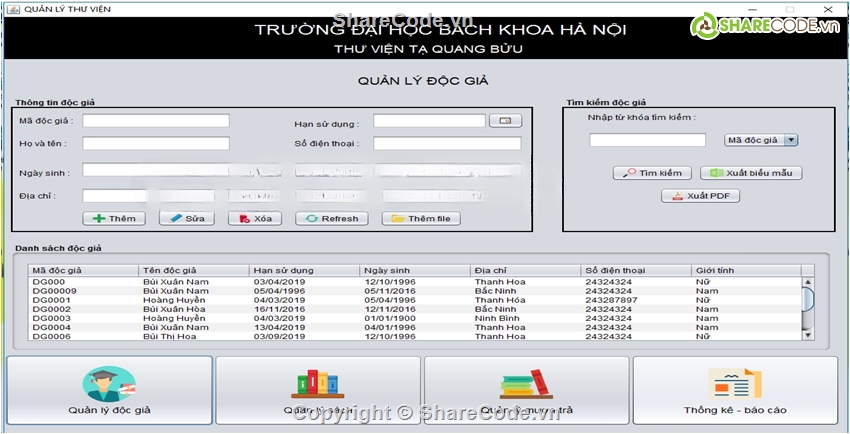The height and width of the screenshot is (434, 850).
Task: Click the Xuất biểu mẫu Excel button
Action: pyautogui.click(x=751, y=173)
